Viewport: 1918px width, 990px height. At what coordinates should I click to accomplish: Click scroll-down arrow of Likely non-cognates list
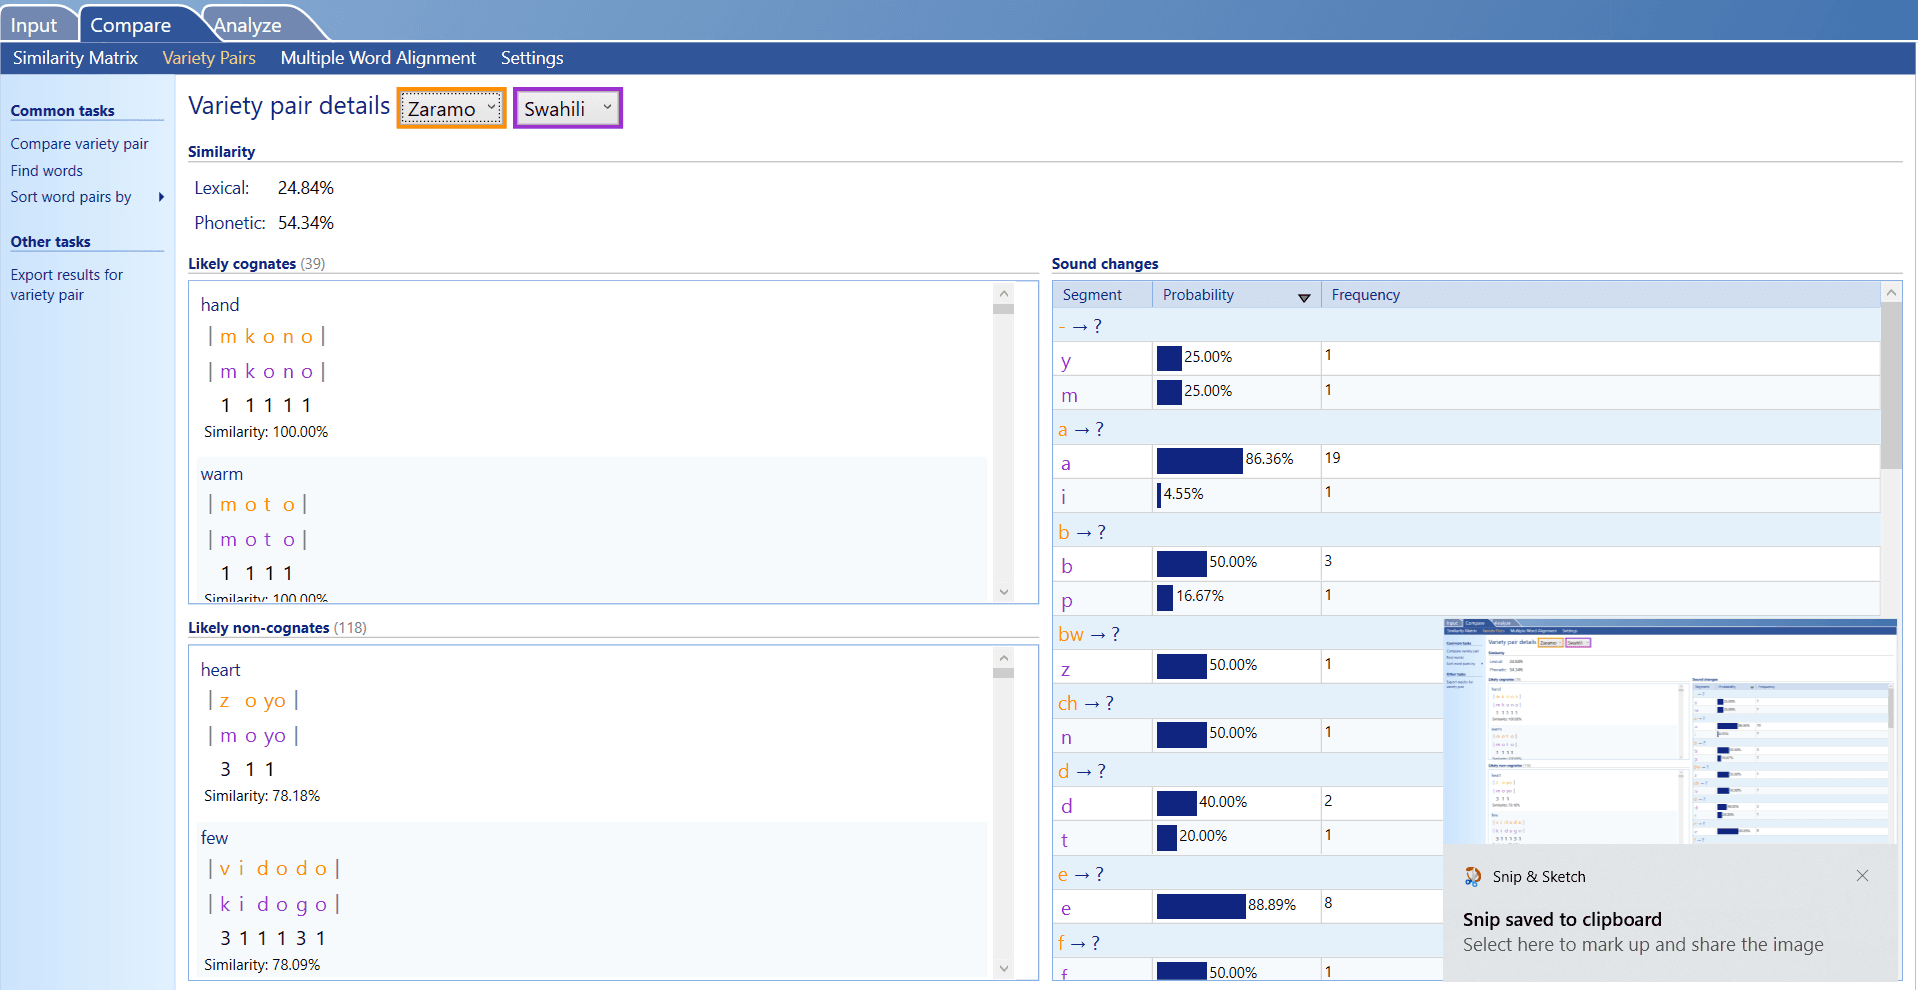tap(1003, 968)
